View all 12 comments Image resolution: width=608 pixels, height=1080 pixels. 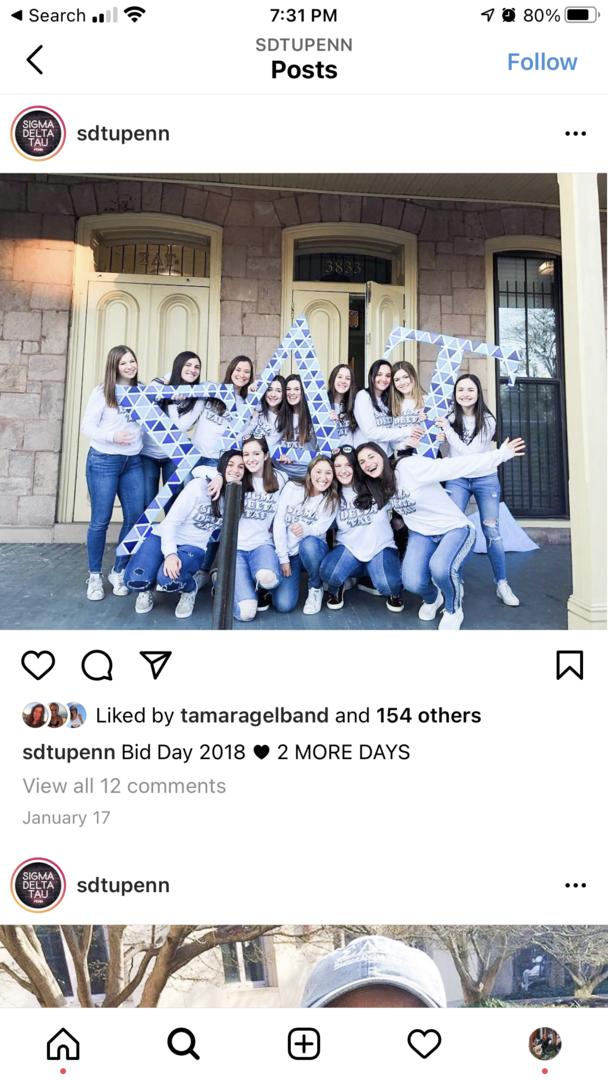[x=124, y=786]
